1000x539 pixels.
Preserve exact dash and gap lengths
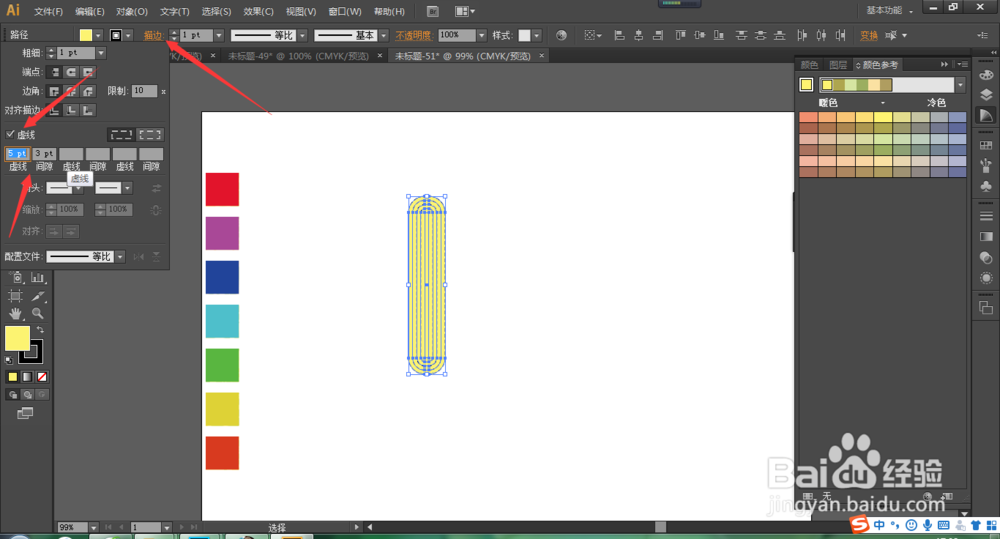coord(121,135)
